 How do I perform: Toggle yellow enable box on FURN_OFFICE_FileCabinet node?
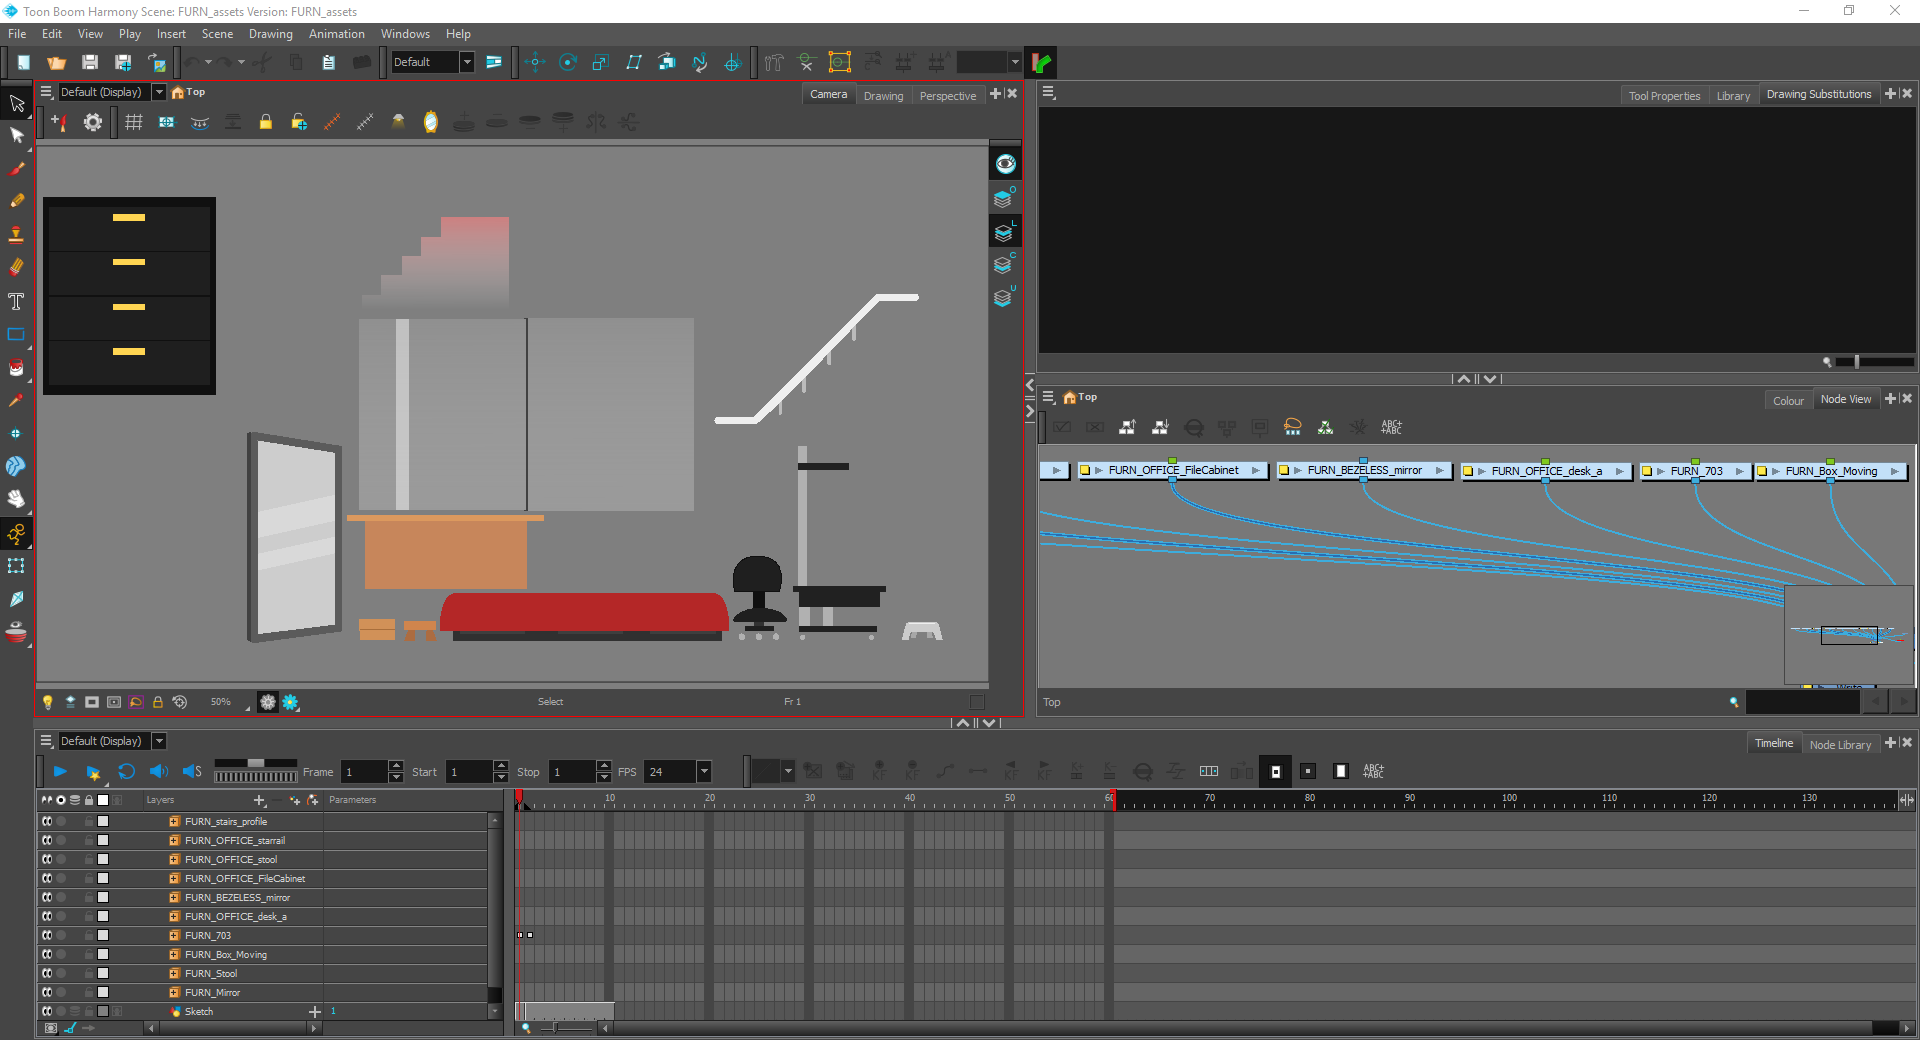point(1085,470)
